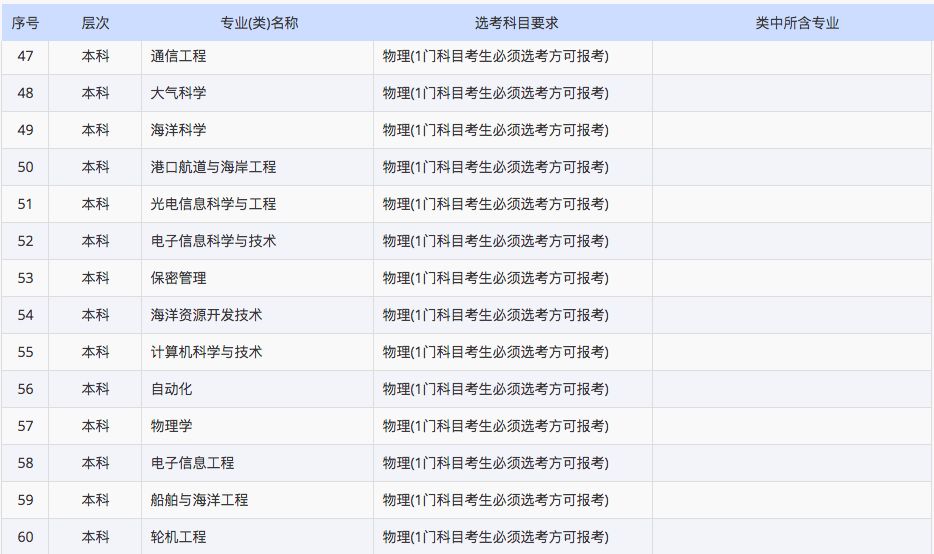Click 物理 requirement for 计算机科学与技术

(496, 351)
